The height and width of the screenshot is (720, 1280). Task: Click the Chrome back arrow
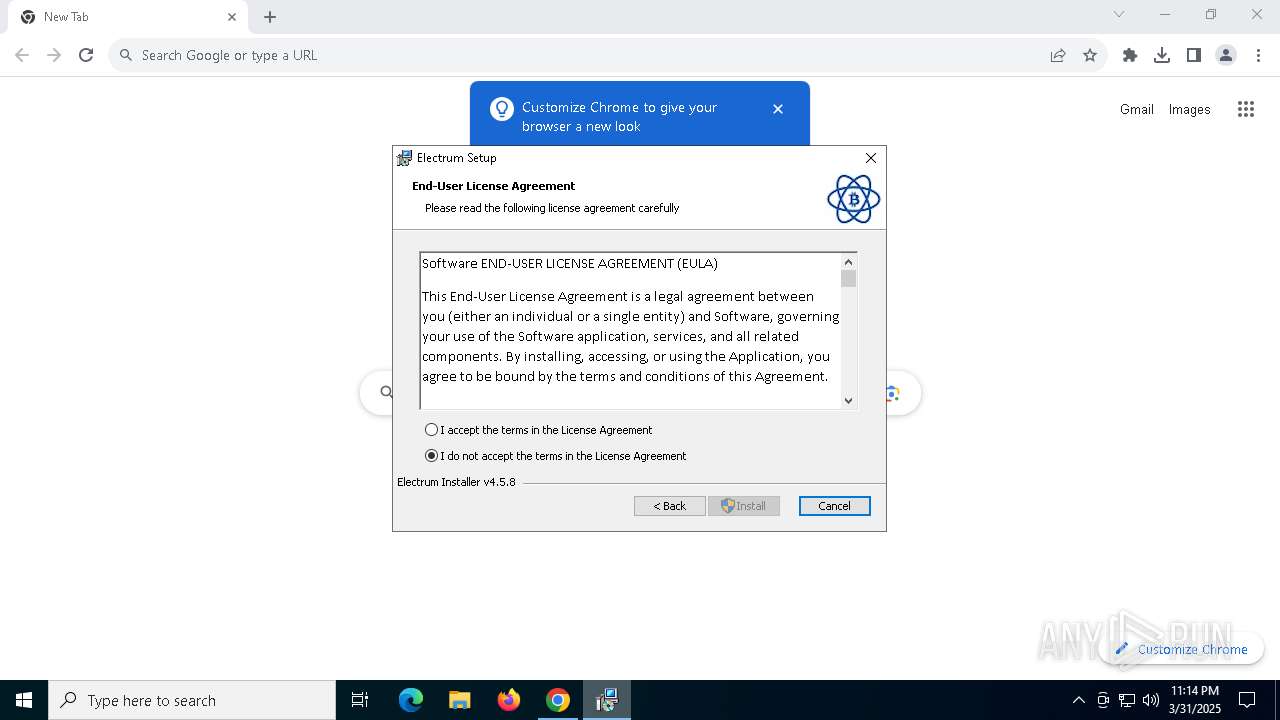pyautogui.click(x=22, y=55)
